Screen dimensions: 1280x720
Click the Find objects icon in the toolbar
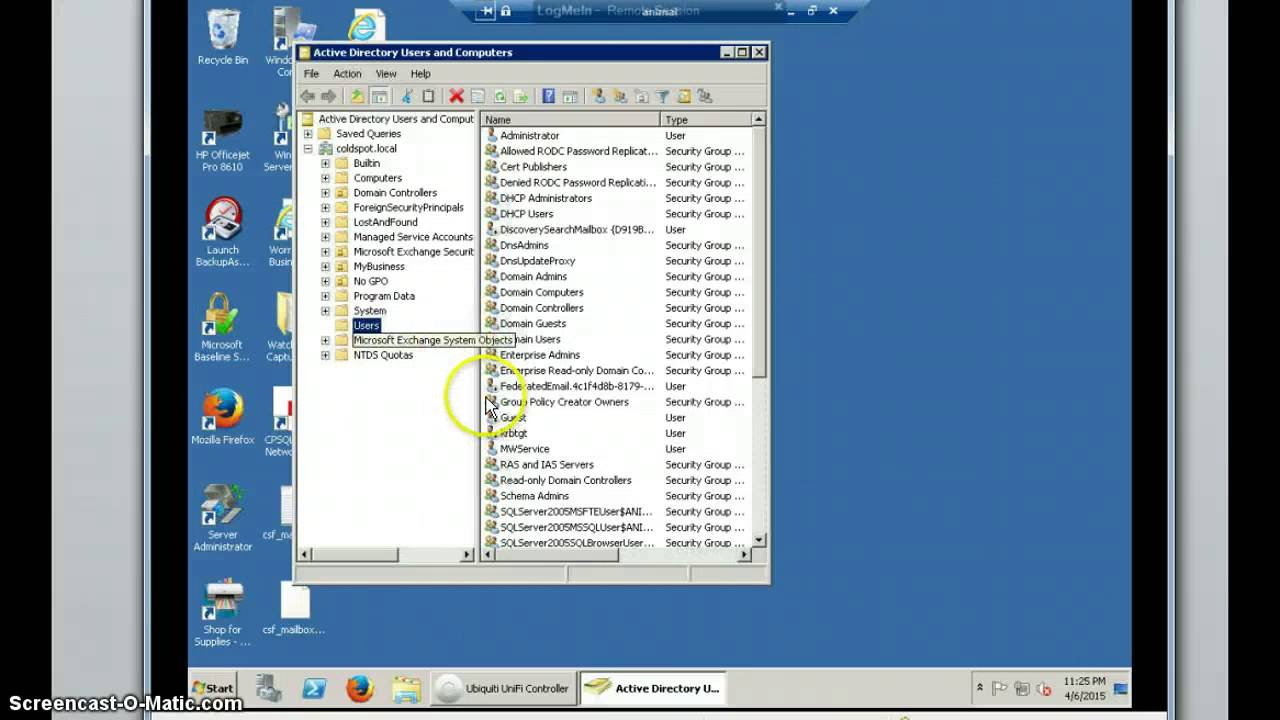pyautogui.click(x=684, y=96)
